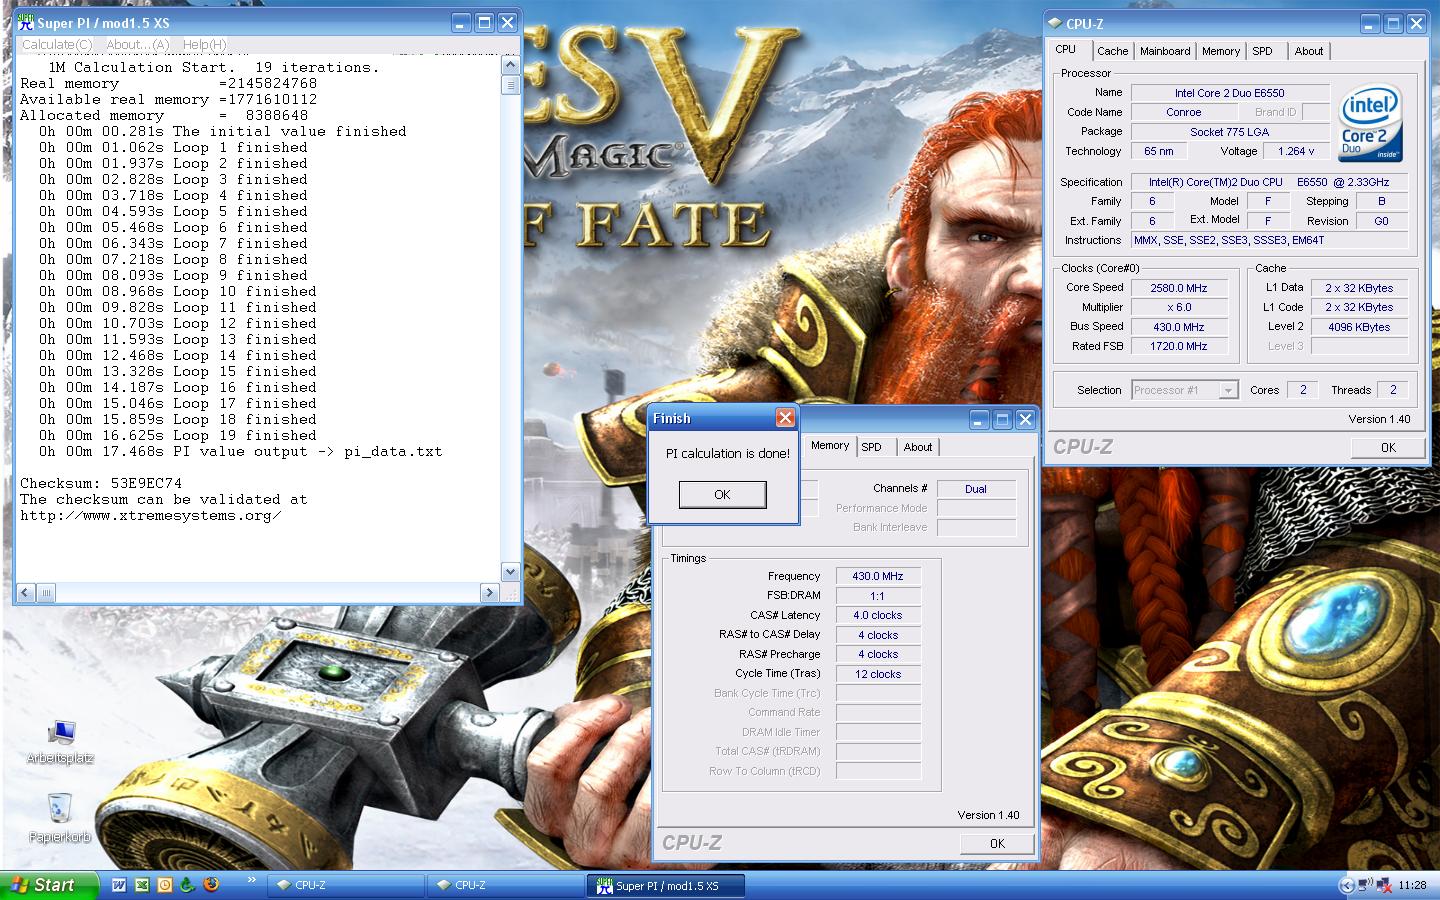Click the 'Checksum: 53E9EC74' line
1440x900 pixels.
101,483
